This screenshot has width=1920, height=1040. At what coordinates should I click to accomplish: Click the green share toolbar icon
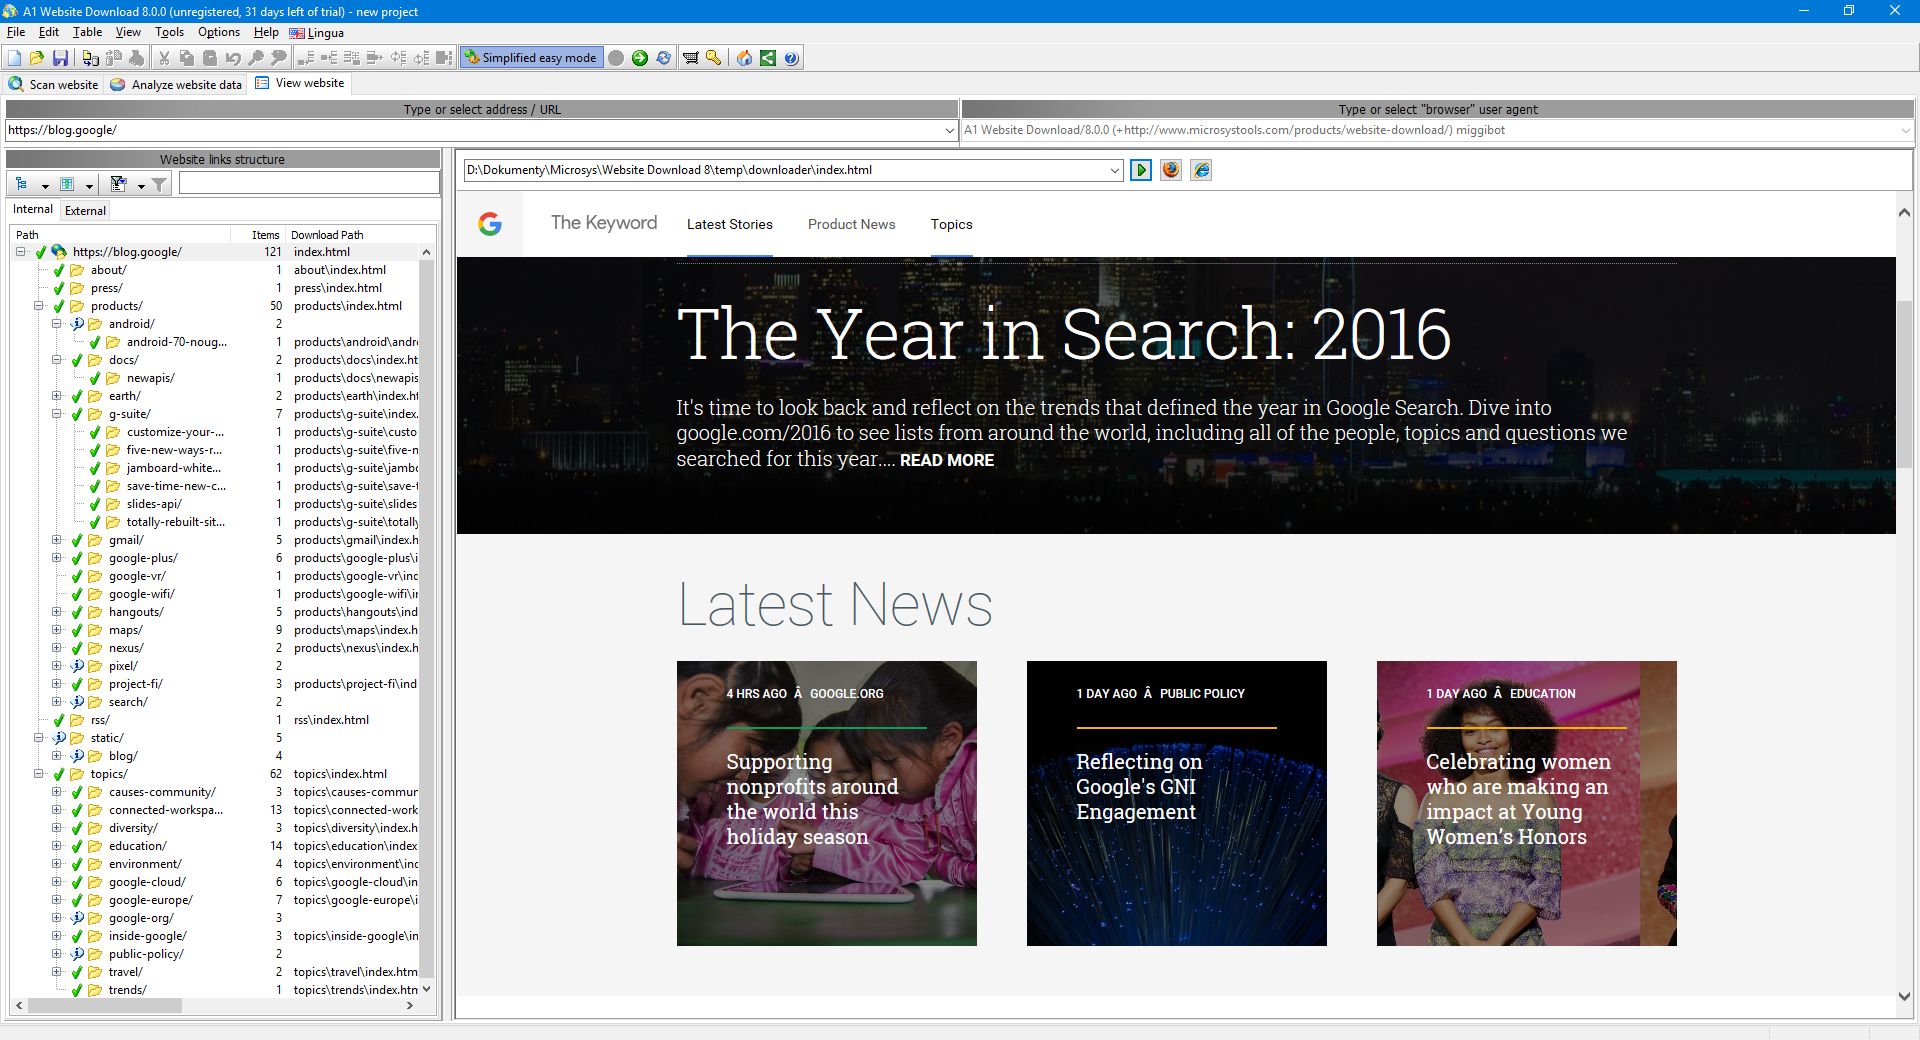[767, 58]
